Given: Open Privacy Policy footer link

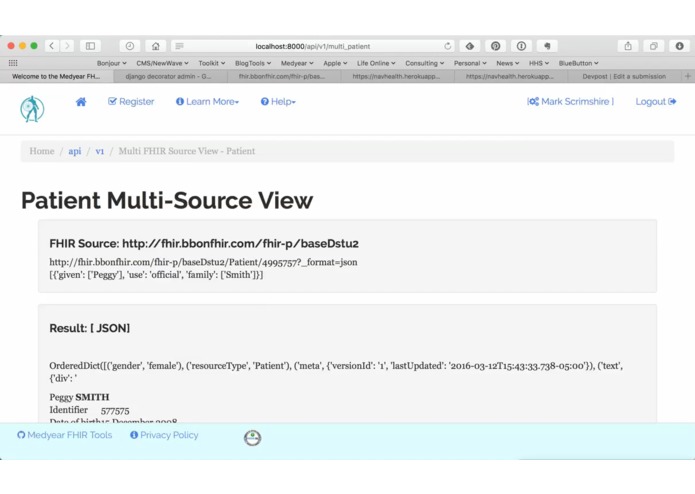Looking at the screenshot, I should [164, 435].
